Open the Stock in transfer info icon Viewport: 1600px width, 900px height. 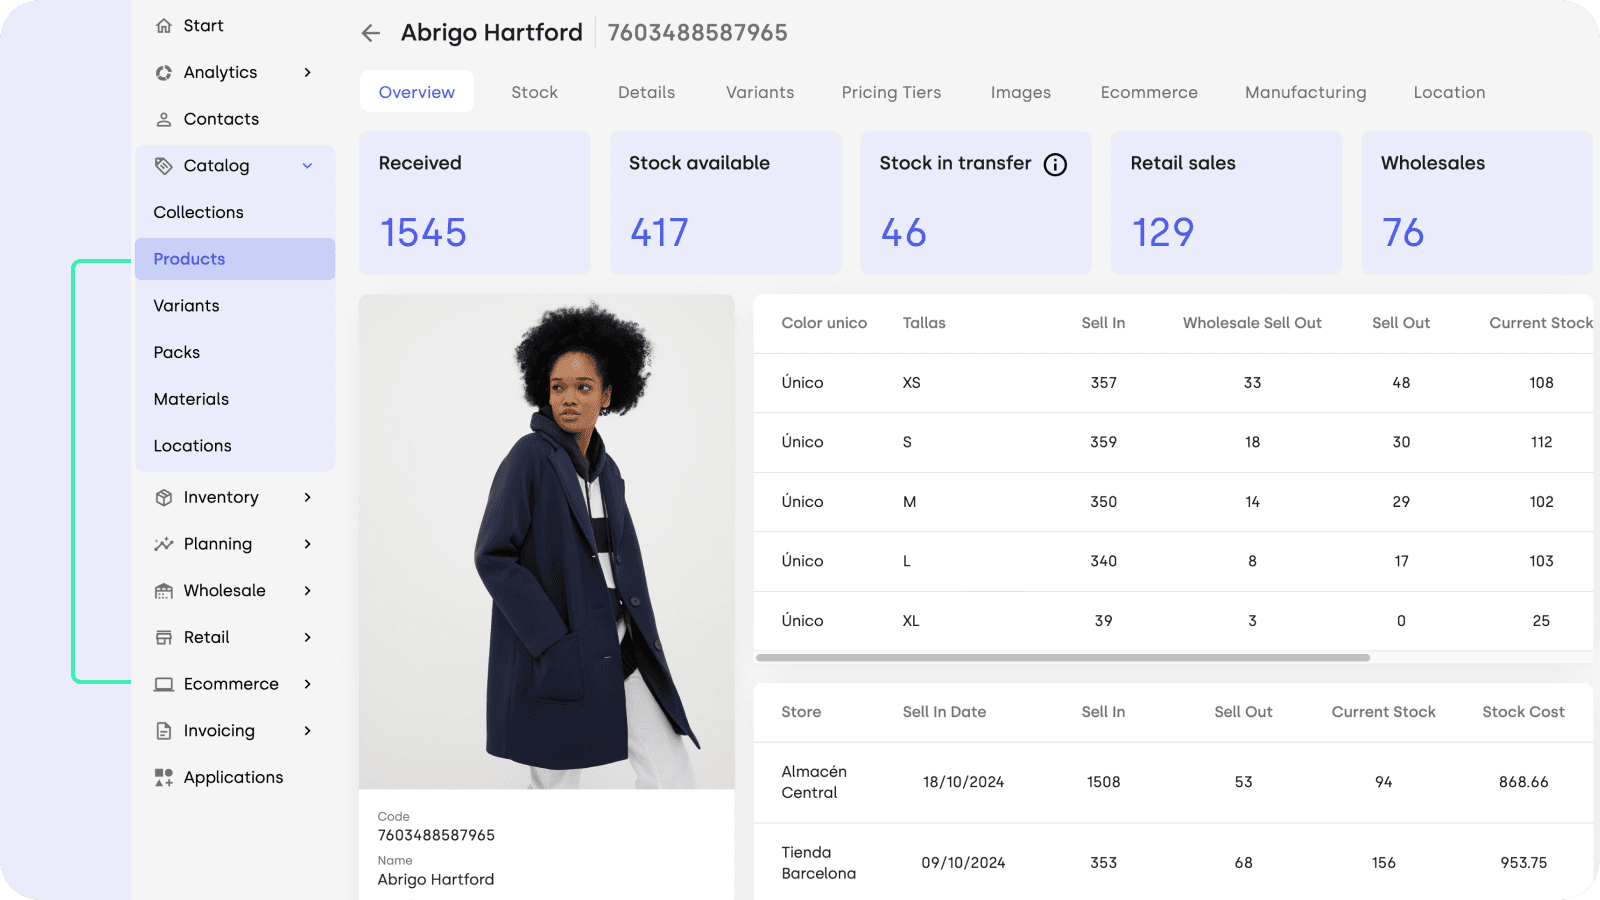click(1055, 165)
